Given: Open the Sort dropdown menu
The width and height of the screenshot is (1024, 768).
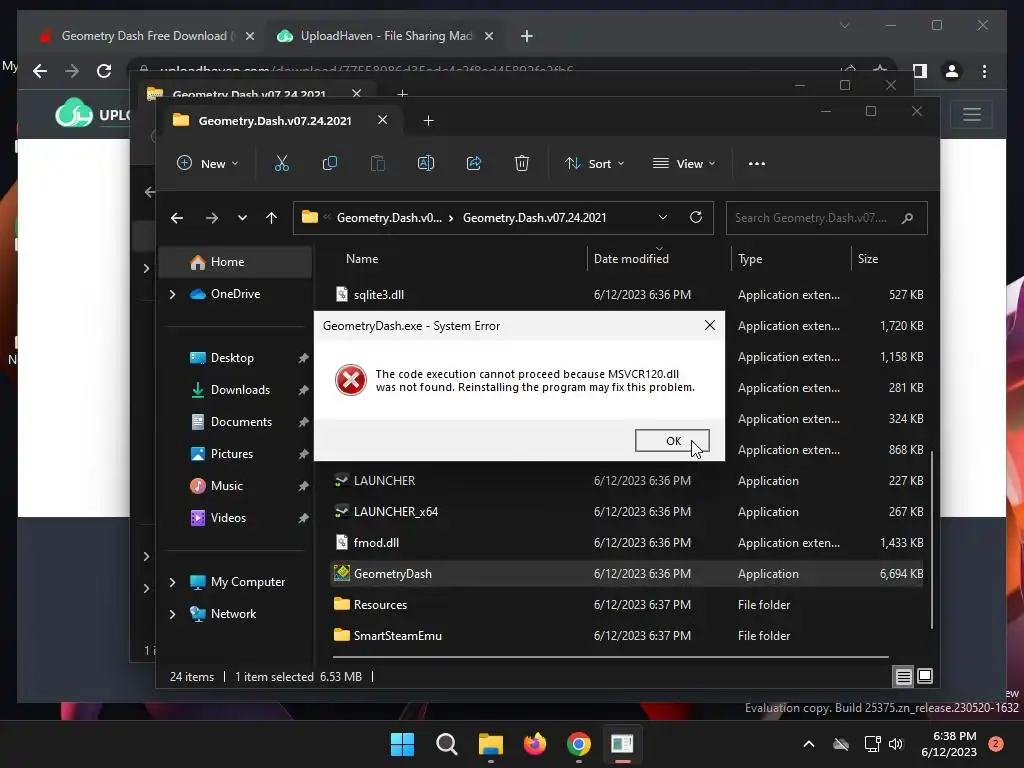Looking at the screenshot, I should [x=594, y=163].
